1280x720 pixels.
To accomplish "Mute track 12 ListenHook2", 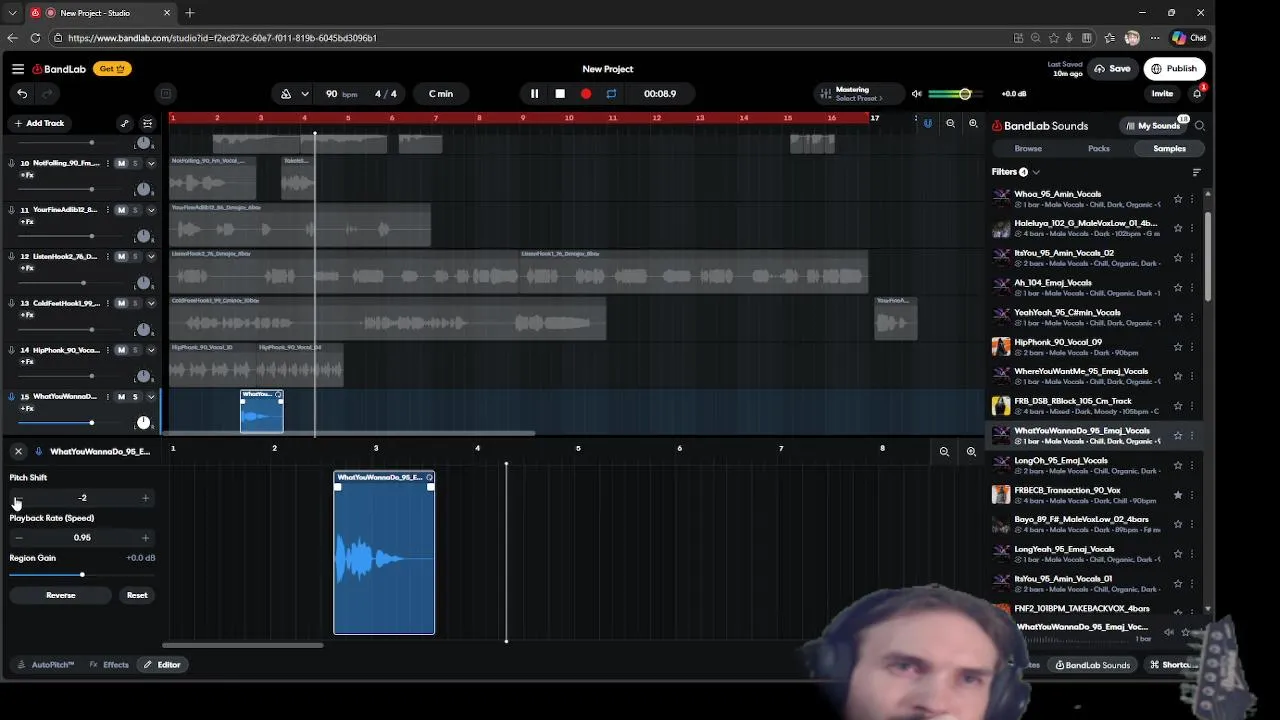I will (121, 257).
